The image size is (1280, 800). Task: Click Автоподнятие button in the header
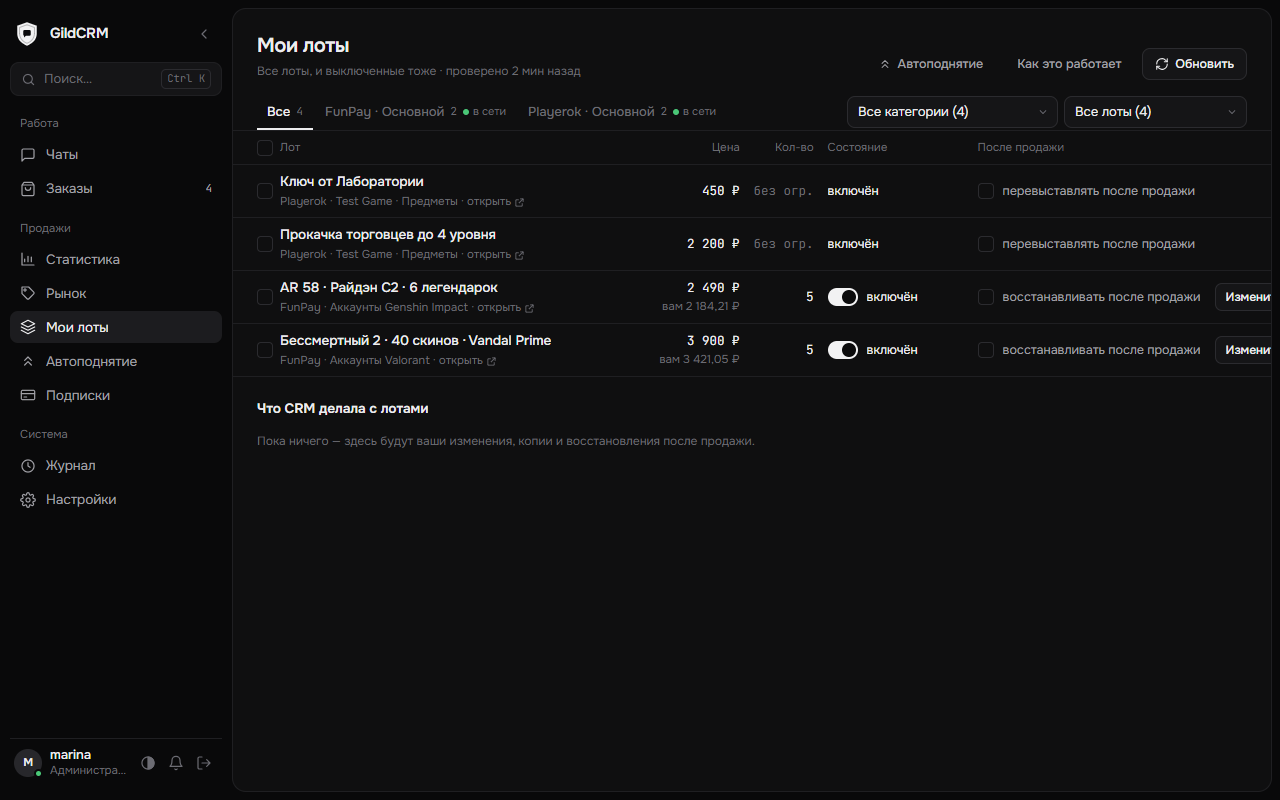tap(931, 64)
